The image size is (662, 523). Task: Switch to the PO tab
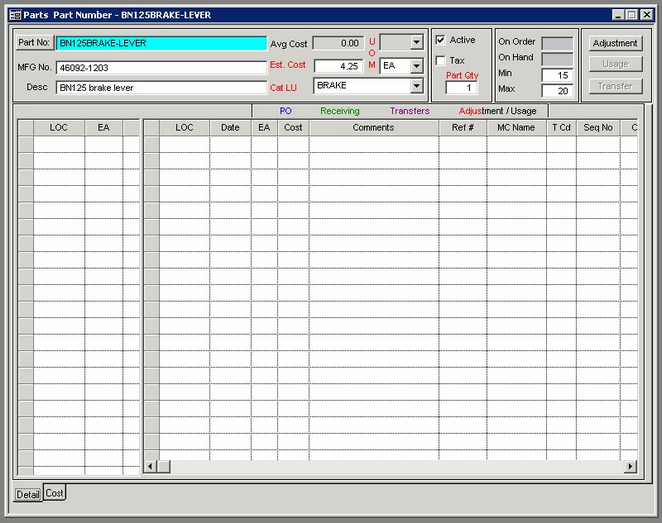285,111
